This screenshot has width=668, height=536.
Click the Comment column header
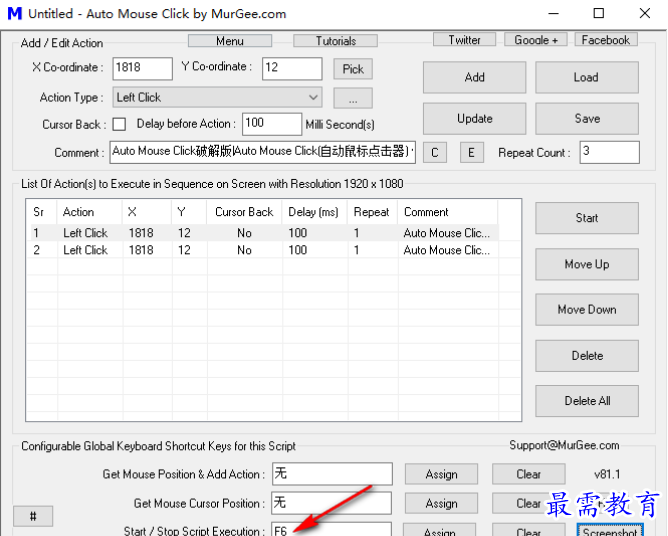click(447, 212)
